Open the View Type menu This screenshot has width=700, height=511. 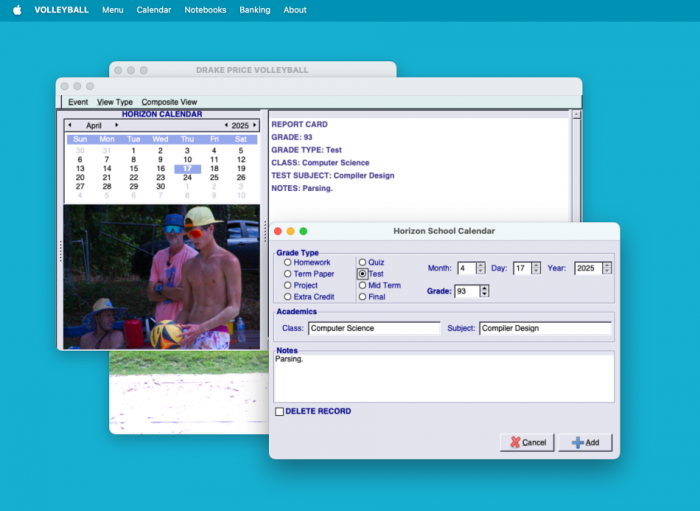(114, 102)
